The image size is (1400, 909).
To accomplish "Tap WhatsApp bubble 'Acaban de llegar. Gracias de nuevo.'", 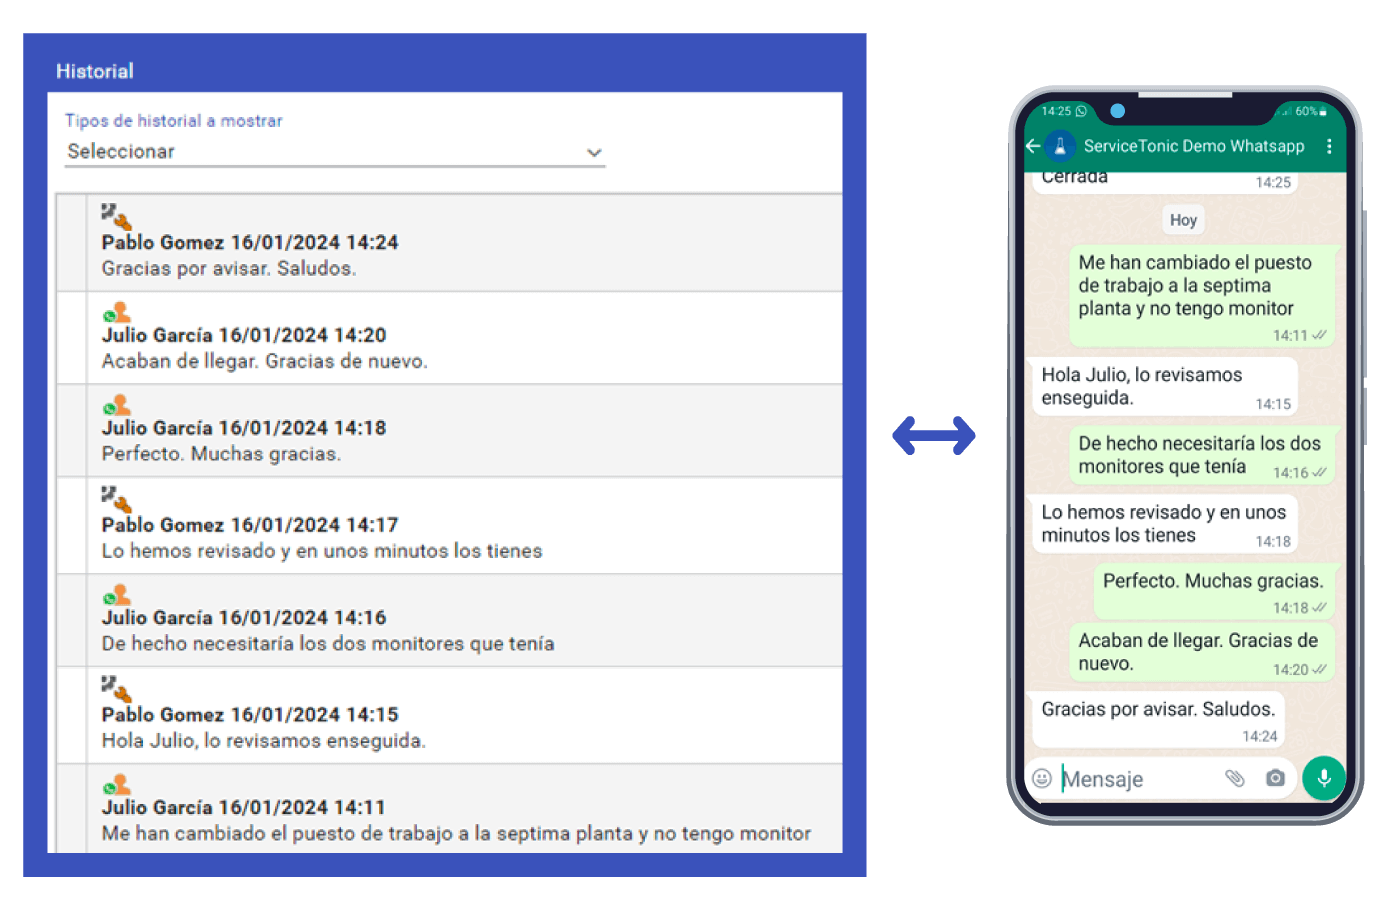I will pos(1202,652).
